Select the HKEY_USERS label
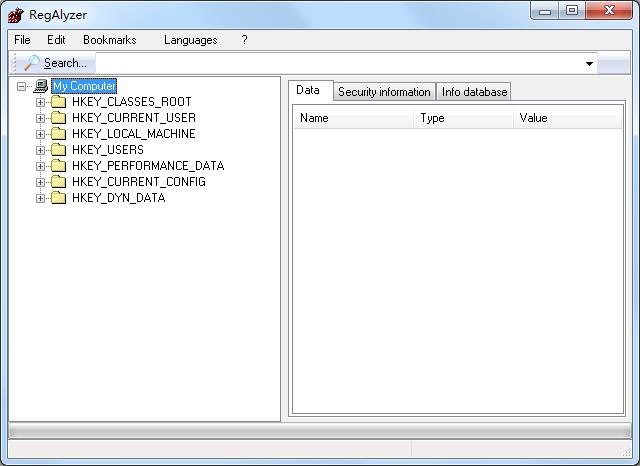 (108, 150)
